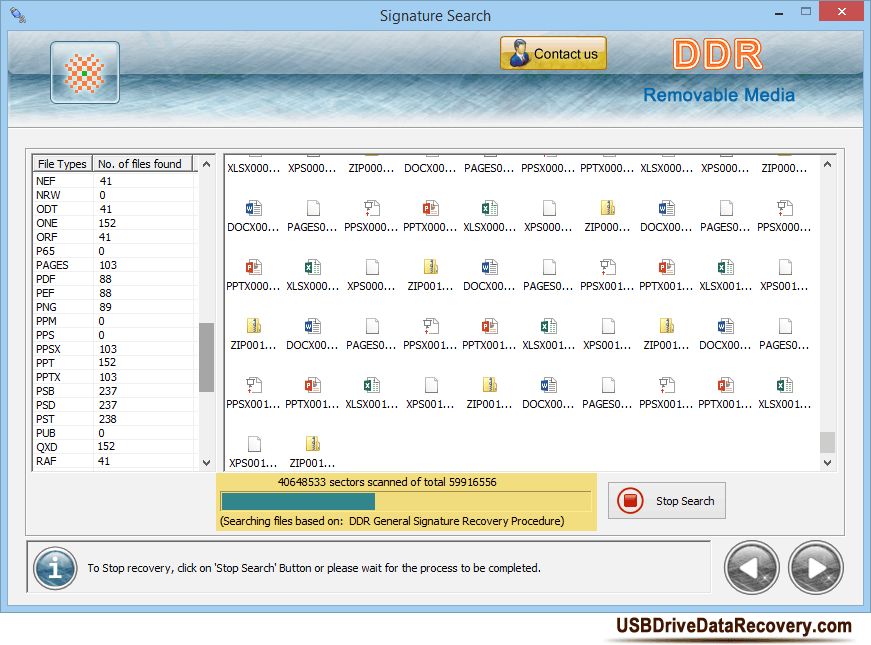Viewport: 871px width, 645px height.
Task: Click the 'To Stop recovery' hint text
Action: click(x=314, y=568)
